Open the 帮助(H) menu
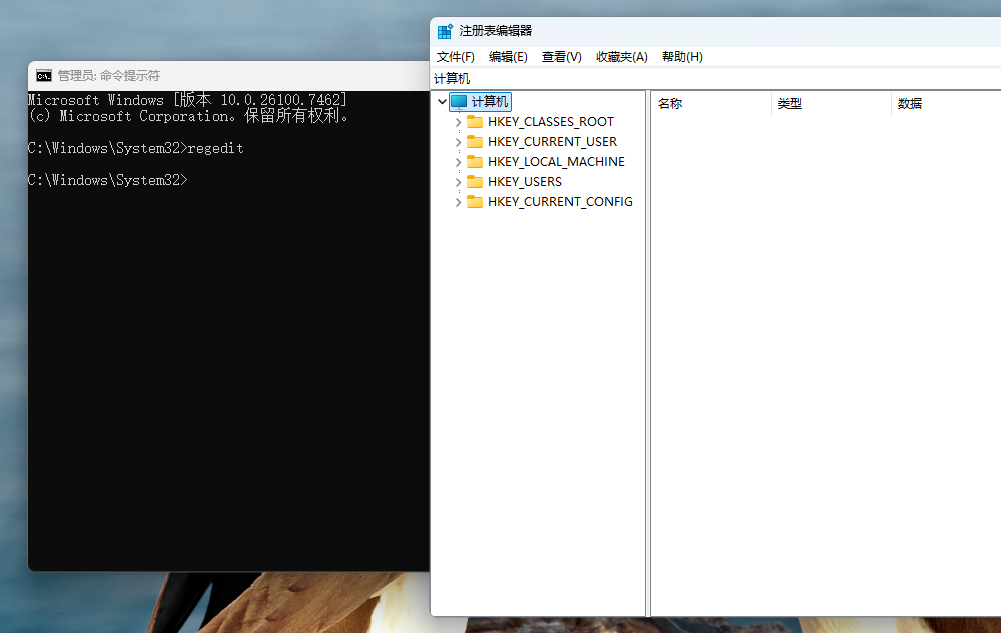The width and height of the screenshot is (1001, 633). [682, 57]
